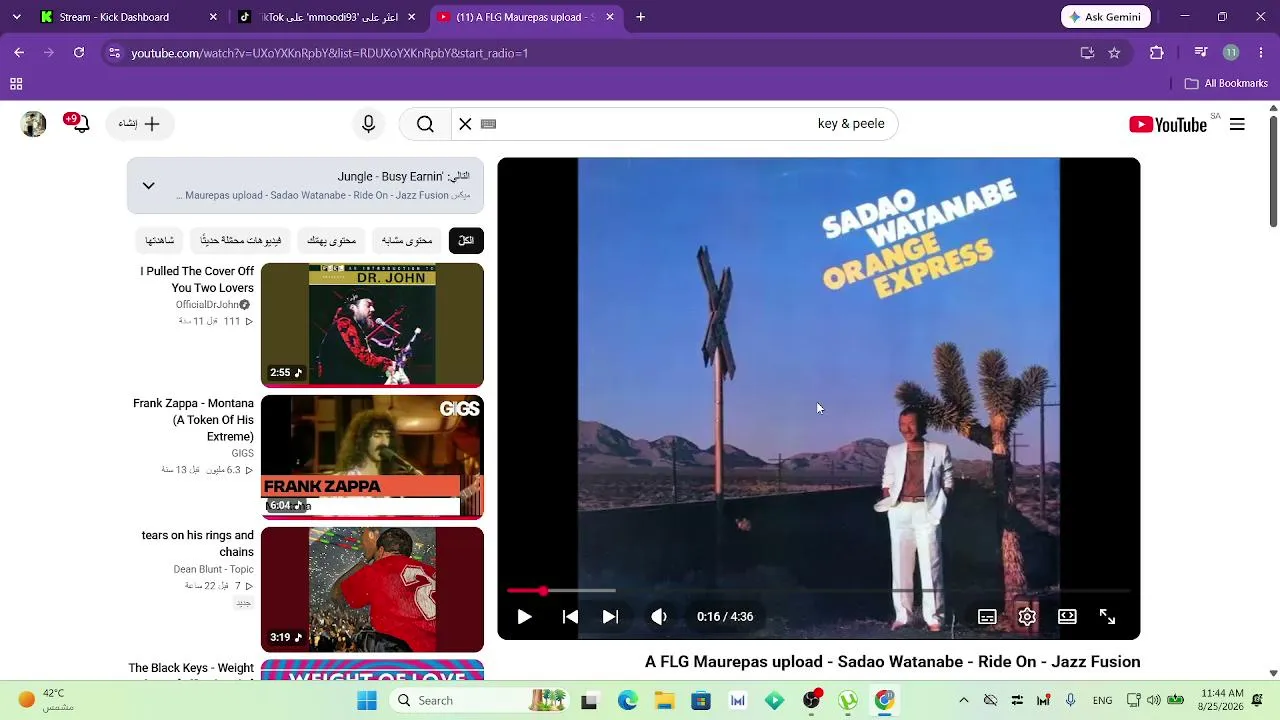
Task: Open Chrome media controls
Action: 1201,53
